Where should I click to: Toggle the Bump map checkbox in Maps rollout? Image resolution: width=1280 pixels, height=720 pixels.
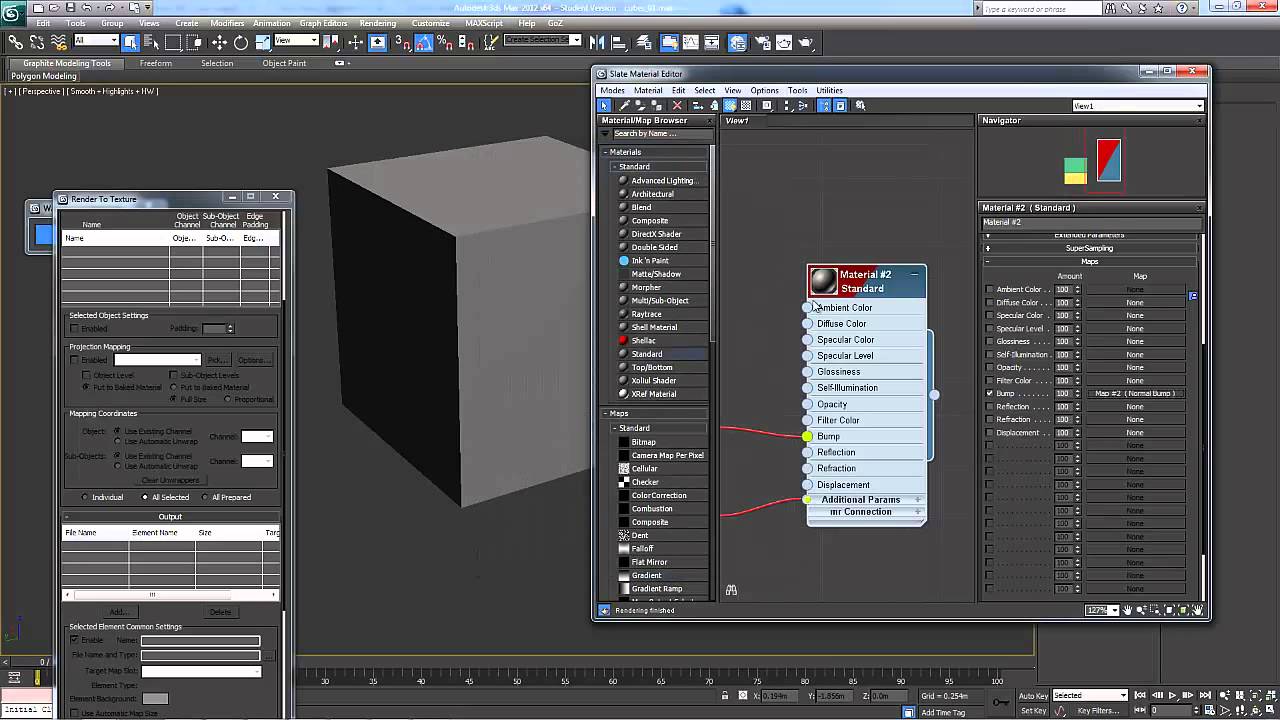990,393
